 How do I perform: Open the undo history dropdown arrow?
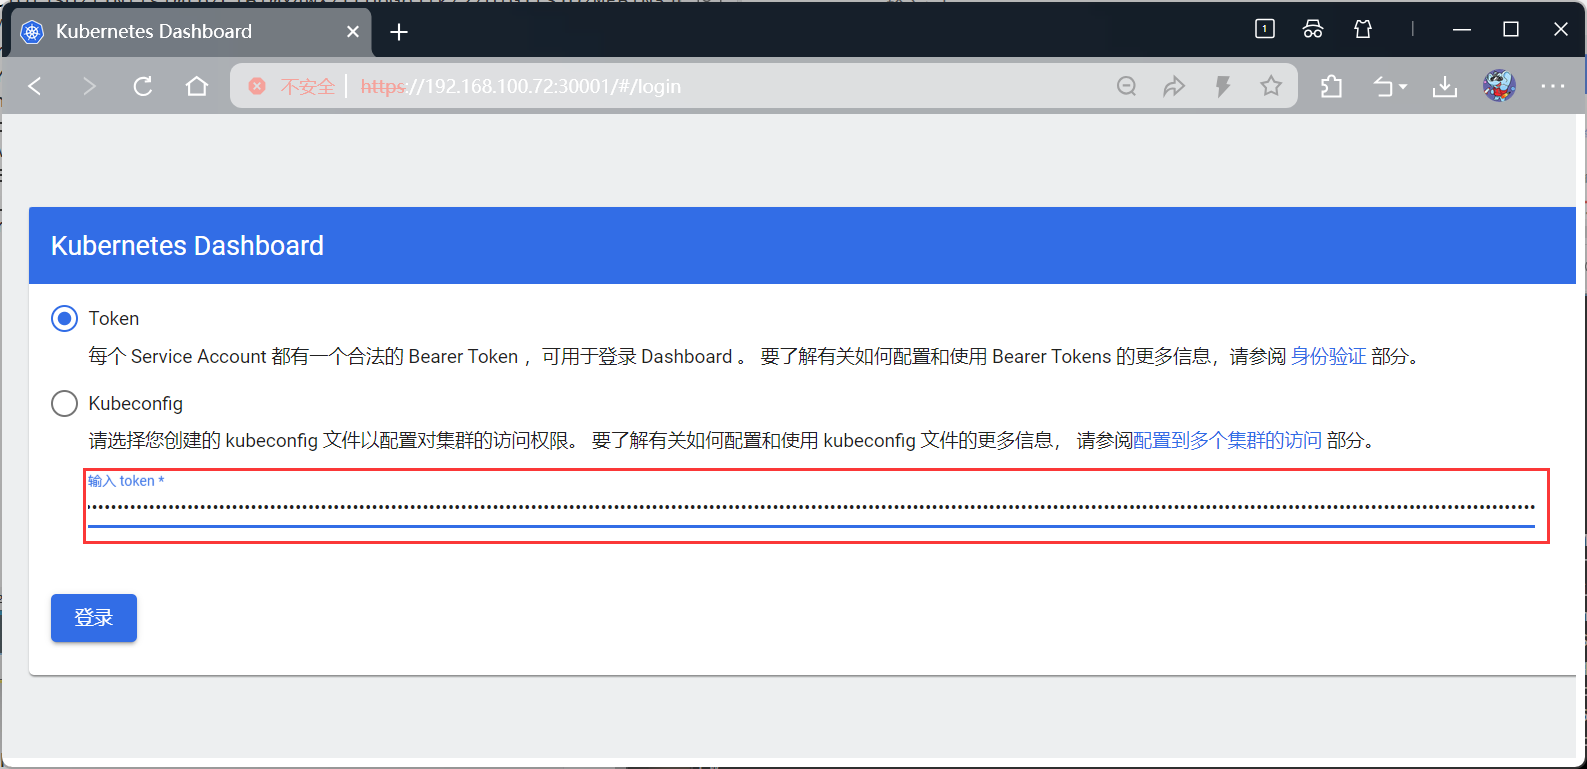(x=1403, y=87)
